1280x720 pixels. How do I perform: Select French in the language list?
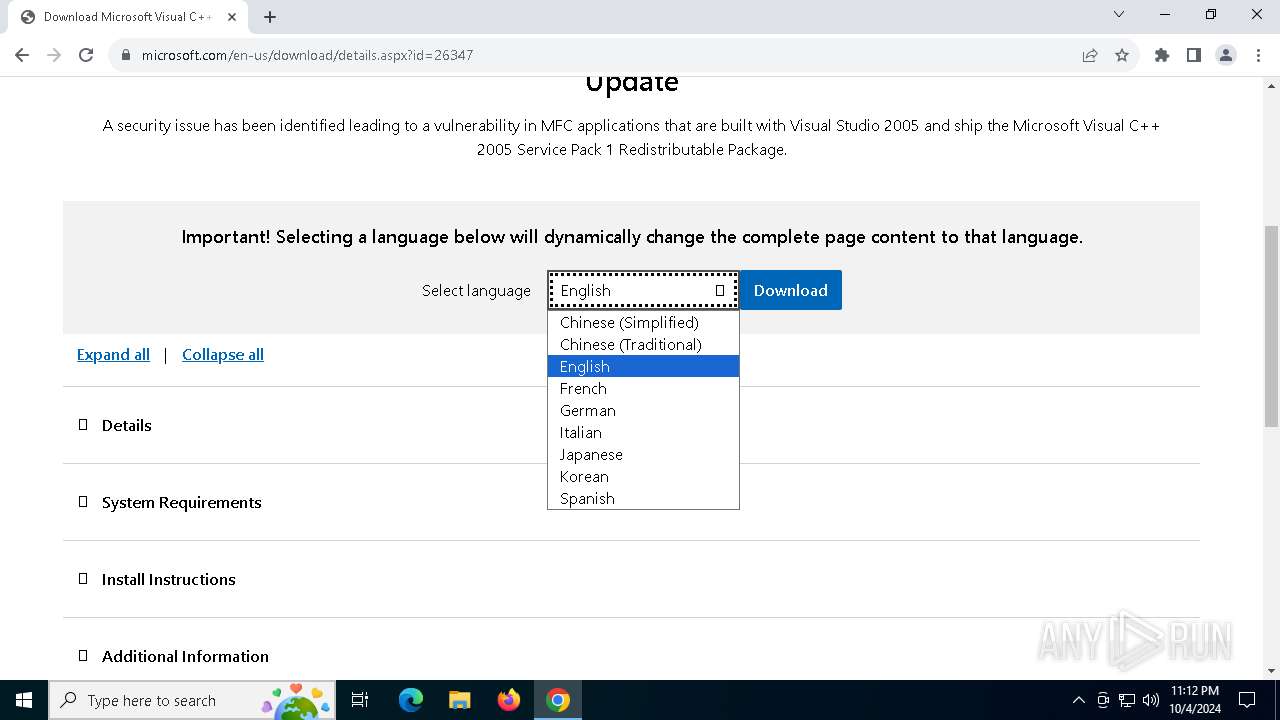[643, 388]
